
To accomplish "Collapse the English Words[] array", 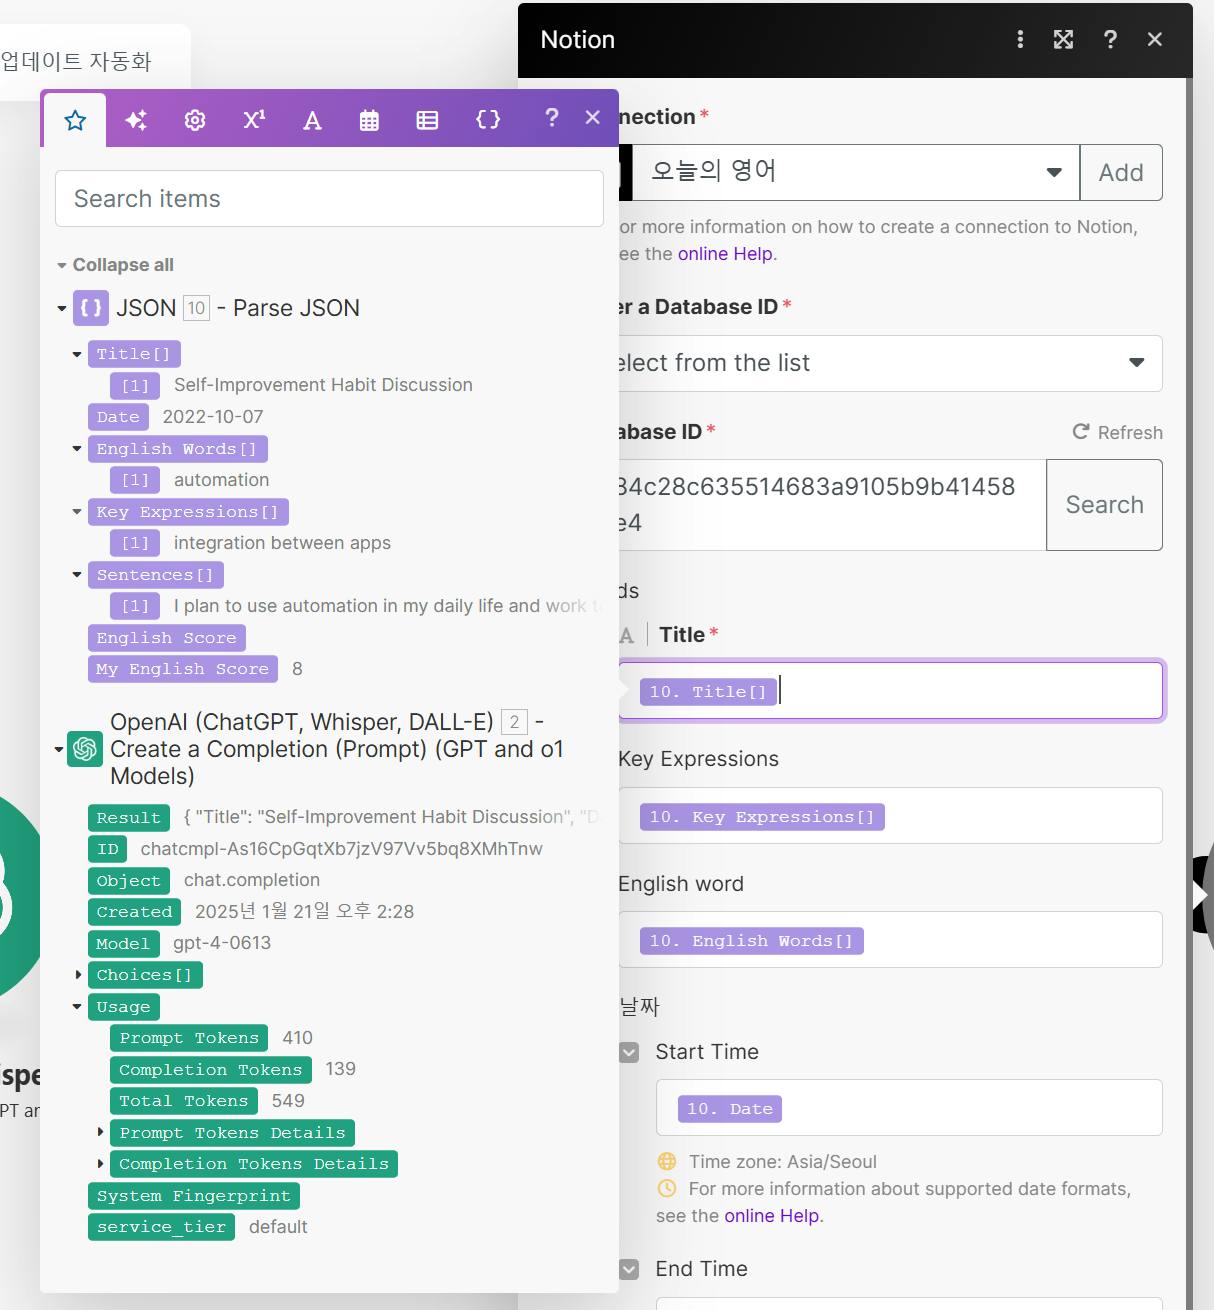I will click(77, 449).
